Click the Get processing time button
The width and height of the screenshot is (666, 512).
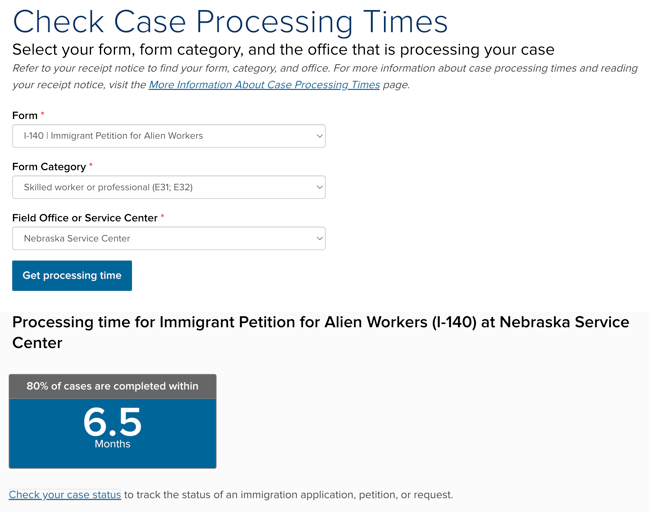pos(72,276)
